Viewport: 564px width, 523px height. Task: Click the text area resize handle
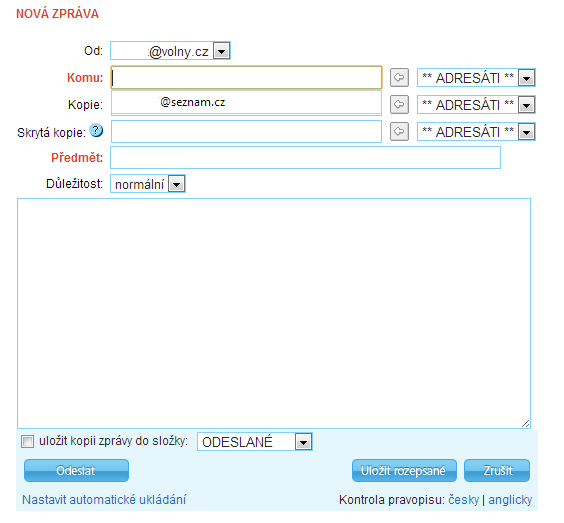point(526,424)
